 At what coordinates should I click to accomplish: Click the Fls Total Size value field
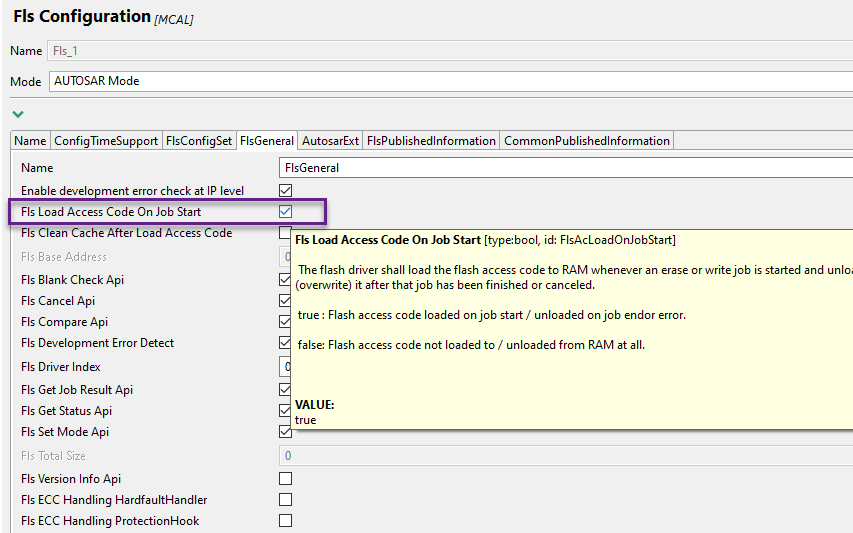pos(566,456)
